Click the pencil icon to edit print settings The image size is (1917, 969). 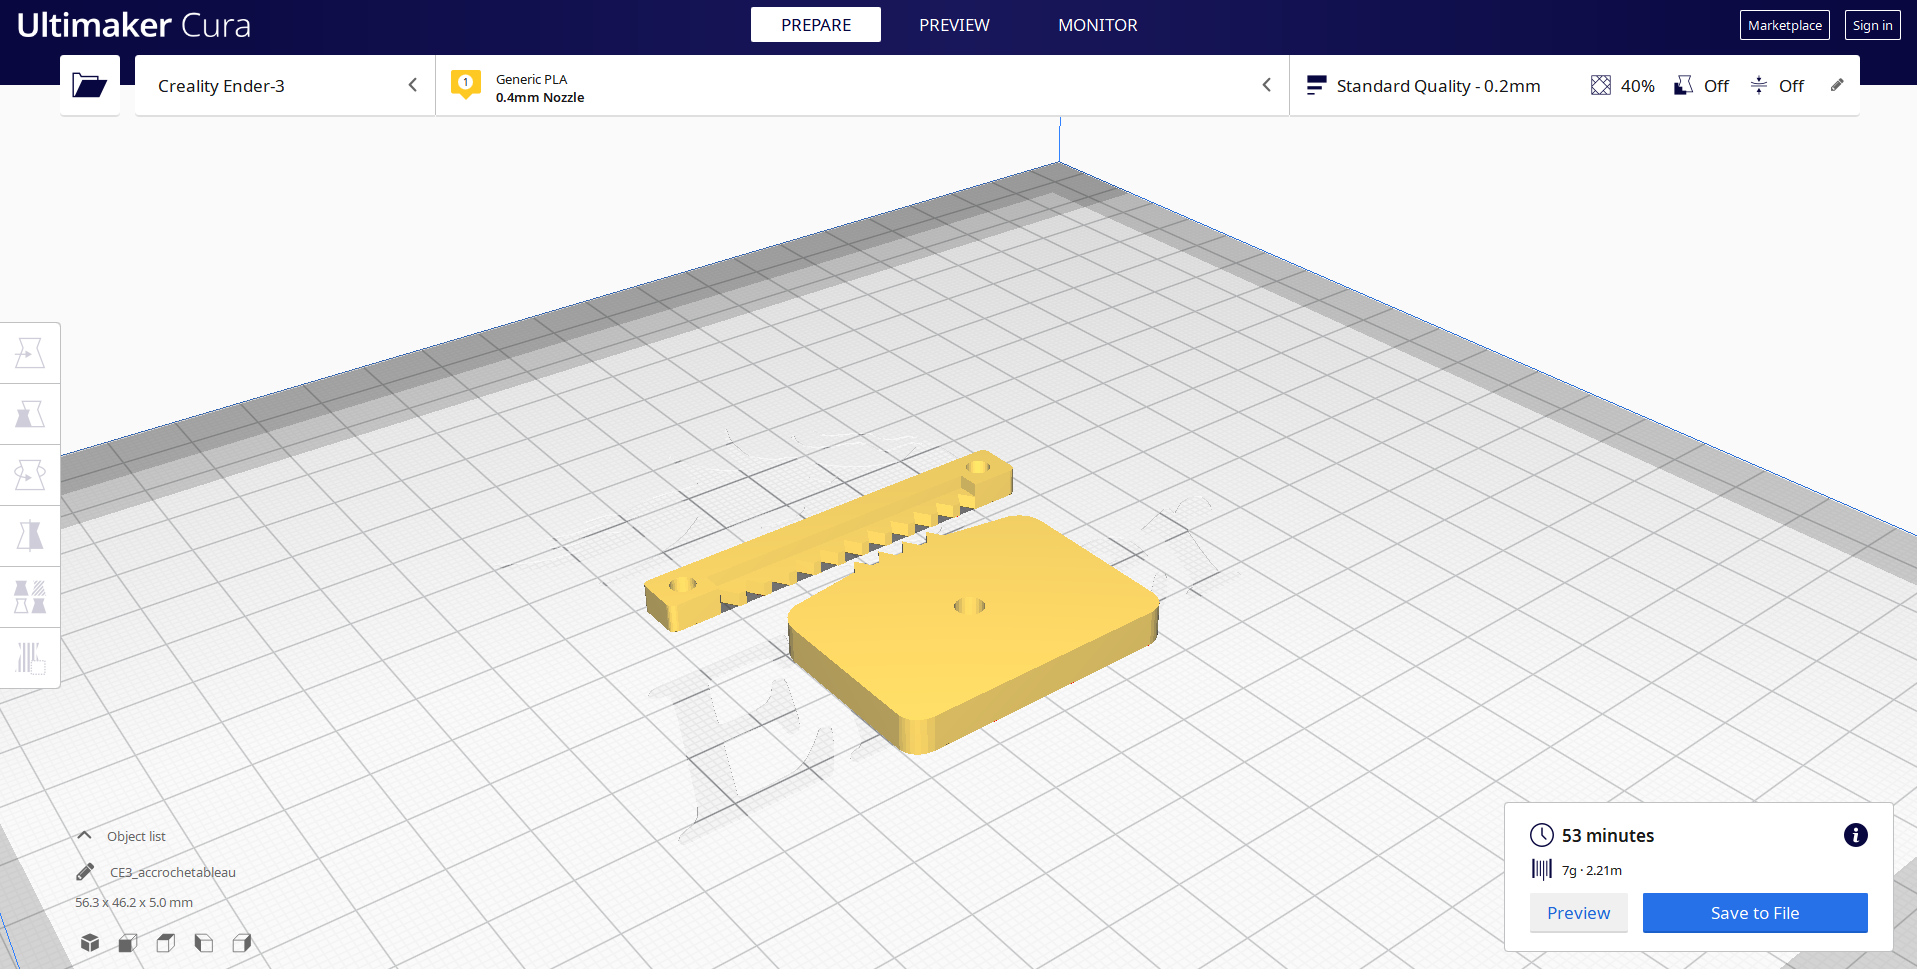[x=1837, y=85]
